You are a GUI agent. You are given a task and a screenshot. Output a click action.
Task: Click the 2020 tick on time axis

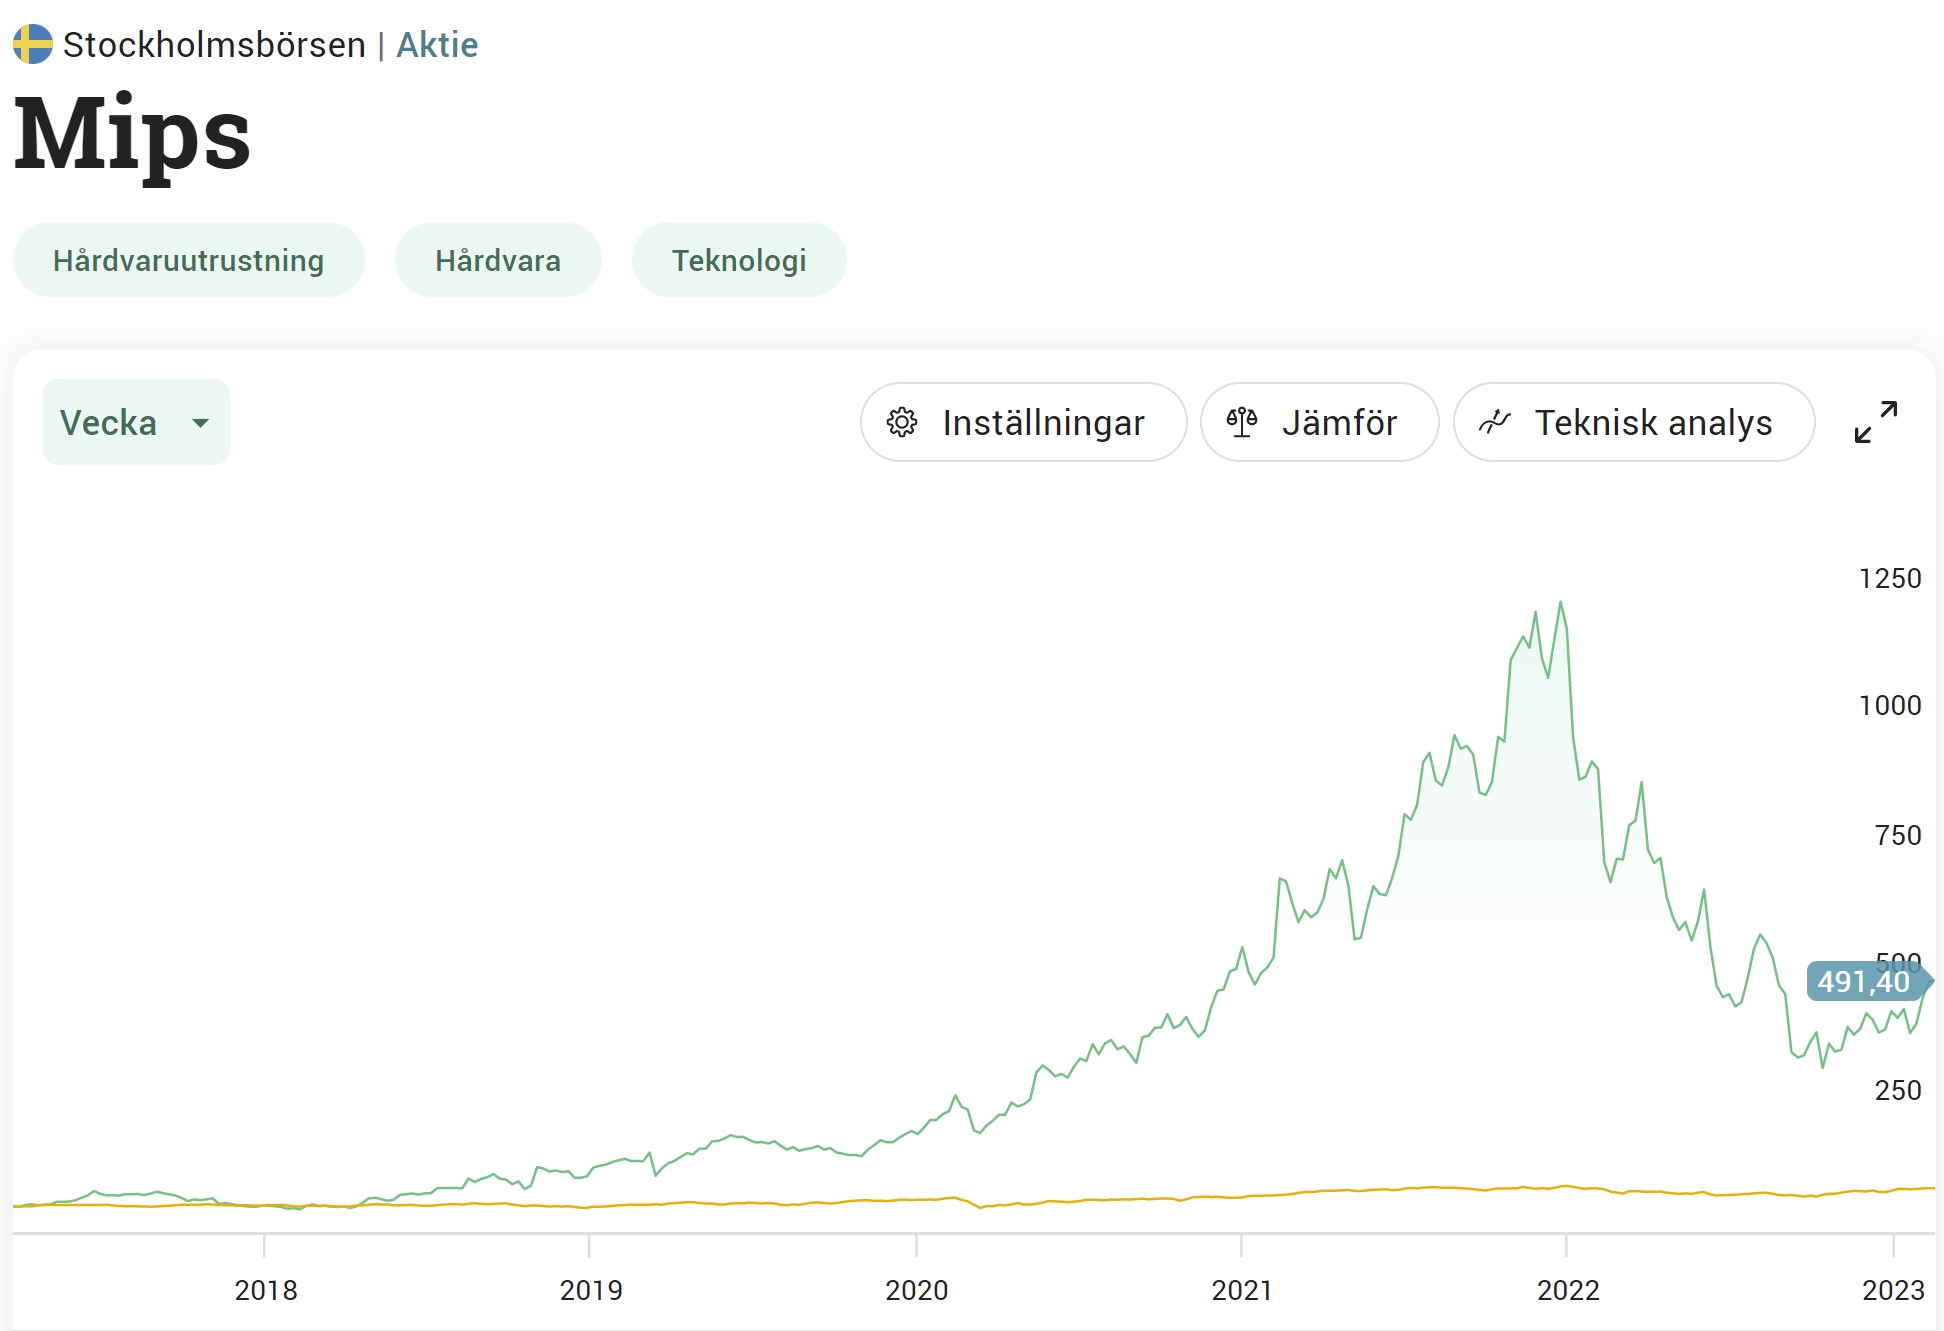tap(916, 1246)
